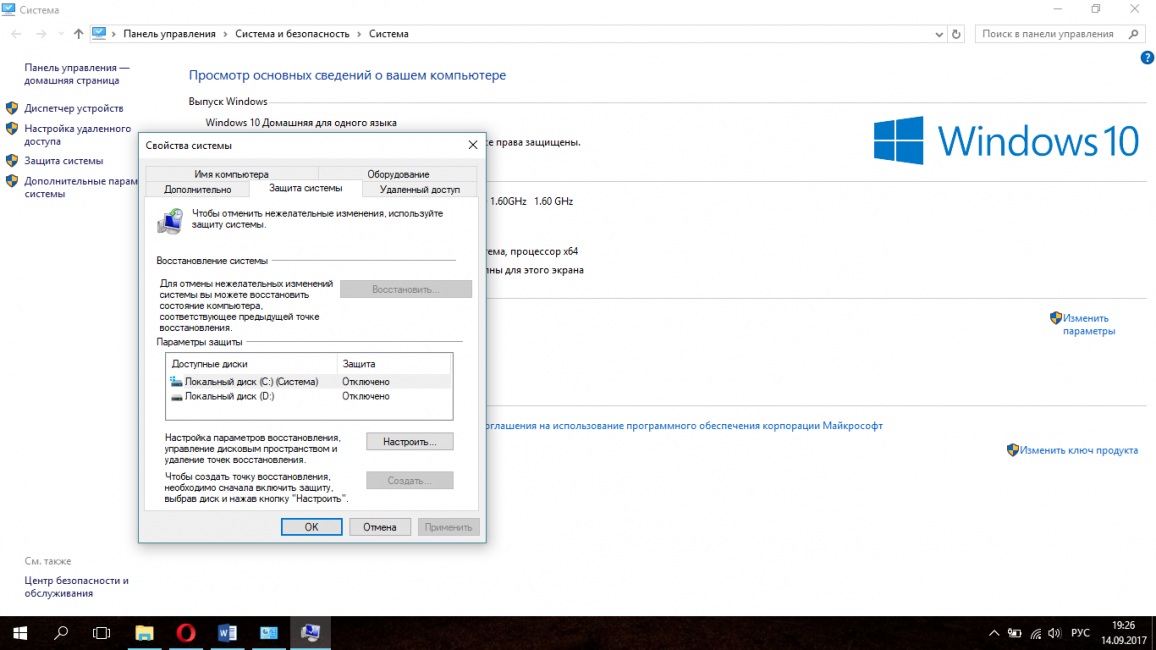The height and width of the screenshot is (650, 1156).
Task: Switch to the Дополнительно tab
Action: tap(198, 189)
